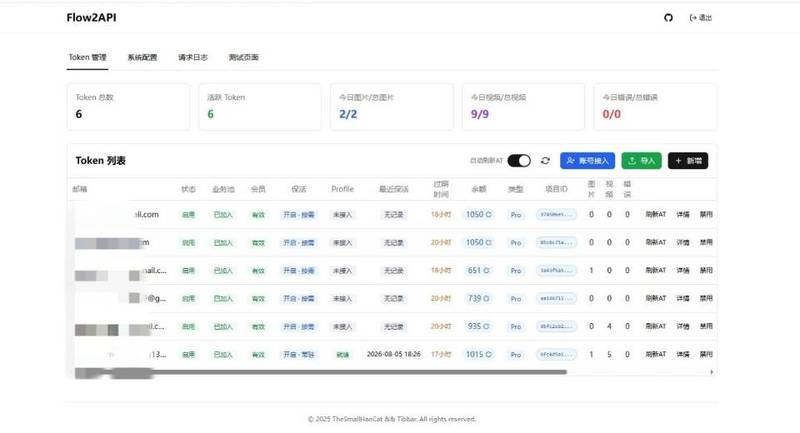800x433 pixels.
Task: Click the project ID chip in the 651 row
Action: 556,270
